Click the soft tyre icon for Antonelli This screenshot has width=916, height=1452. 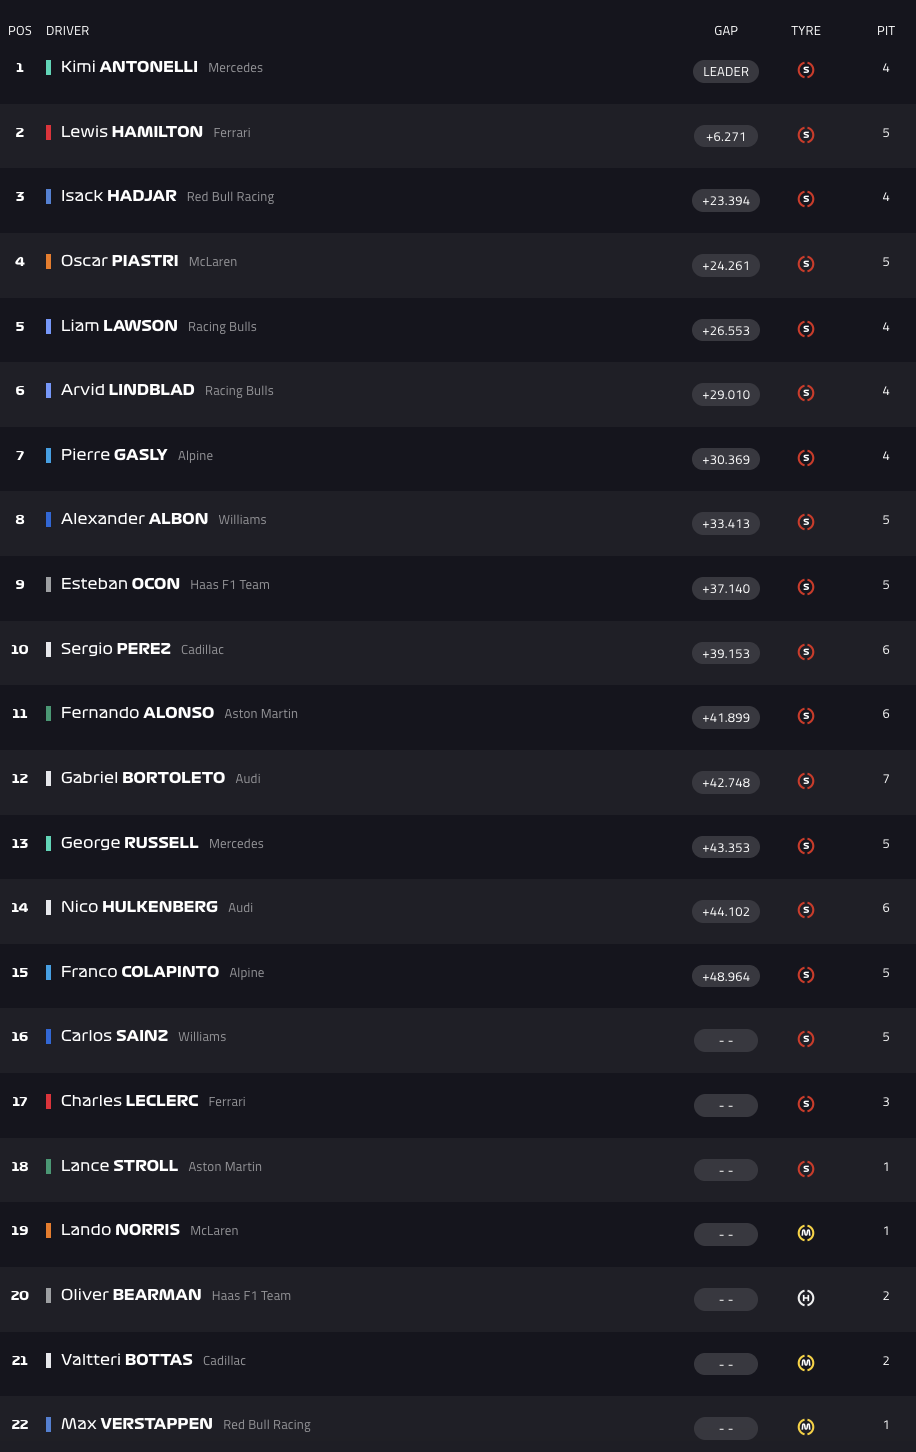(806, 70)
